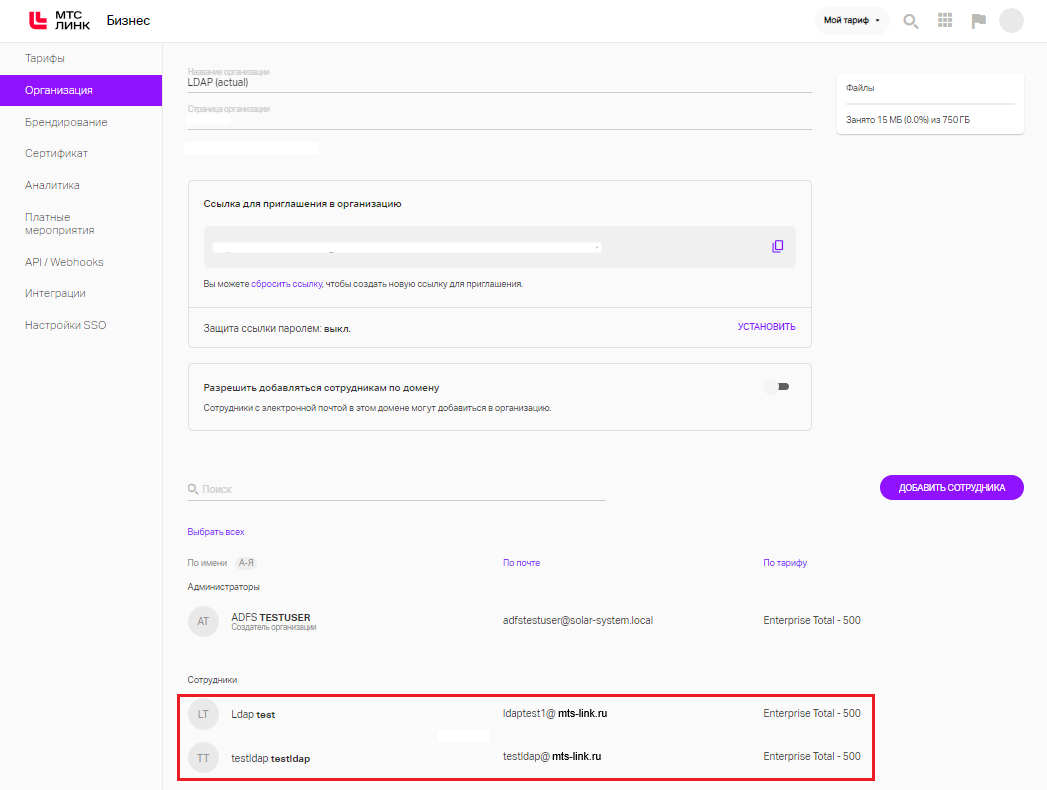Viewport: 1047px width, 790px height.
Task: Click the Ldap test employee name
Action: click(x=253, y=715)
